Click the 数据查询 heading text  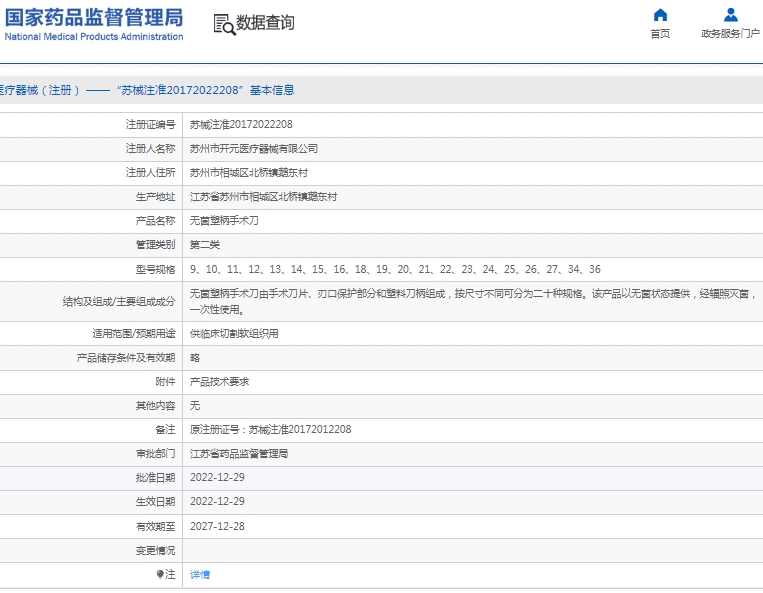[265, 23]
